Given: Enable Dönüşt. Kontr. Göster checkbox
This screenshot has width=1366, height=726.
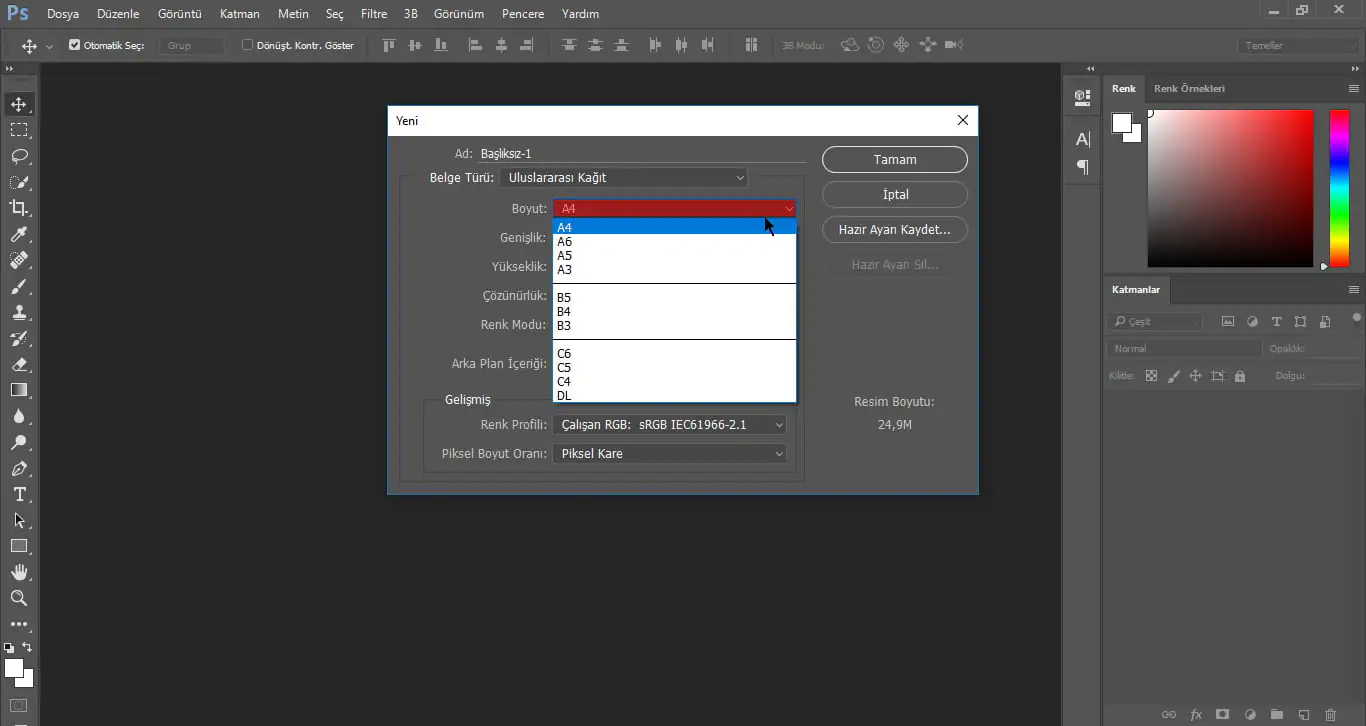Looking at the screenshot, I should tap(248, 45).
